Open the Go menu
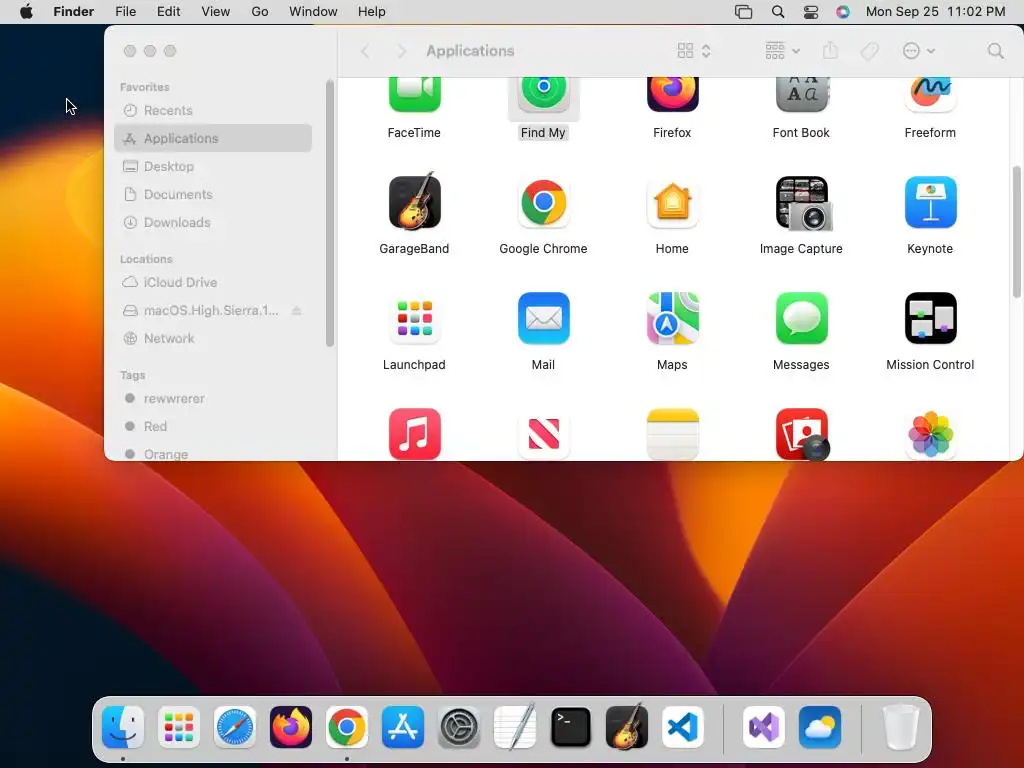Viewport: 1024px width, 768px height. [x=260, y=12]
